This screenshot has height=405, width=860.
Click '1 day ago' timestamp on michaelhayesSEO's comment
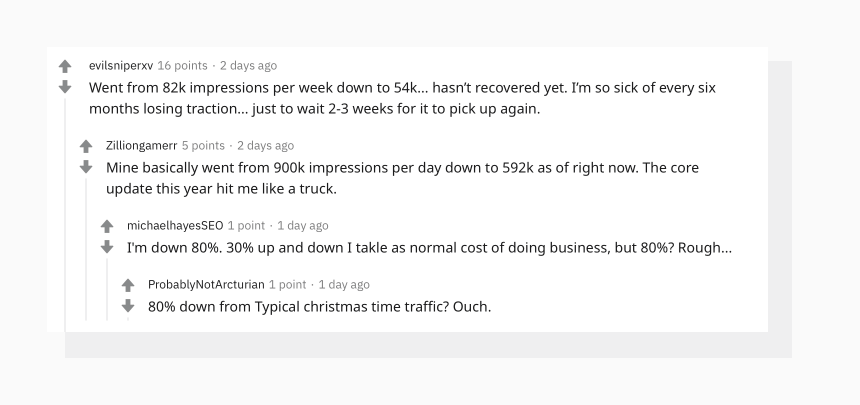[x=303, y=226]
